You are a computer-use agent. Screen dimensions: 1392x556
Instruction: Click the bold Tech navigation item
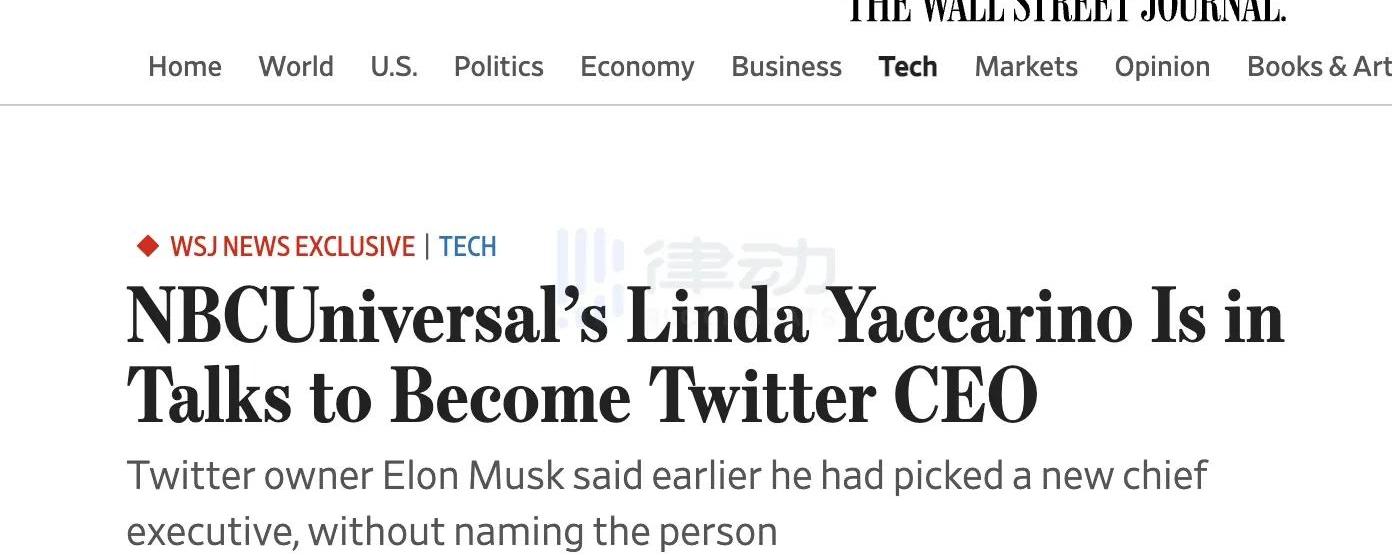point(908,67)
